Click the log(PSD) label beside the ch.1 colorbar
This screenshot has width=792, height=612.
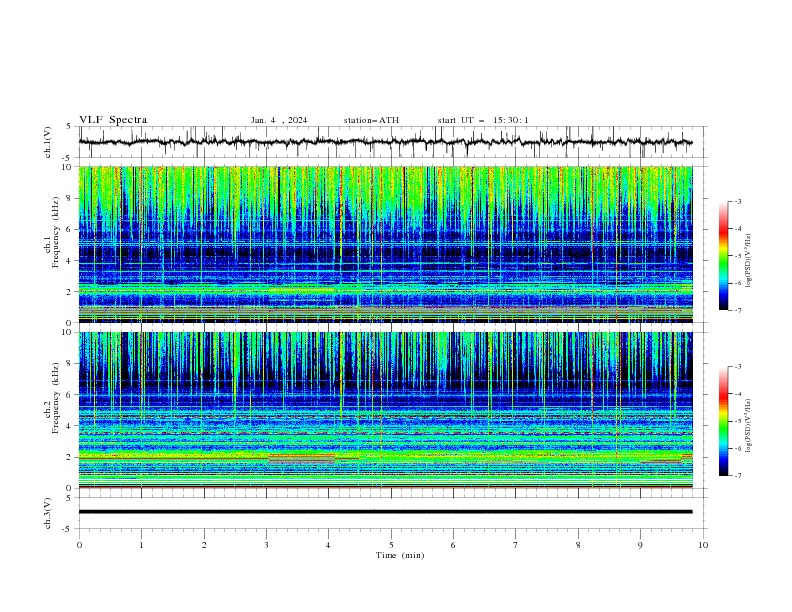pyautogui.click(x=749, y=261)
